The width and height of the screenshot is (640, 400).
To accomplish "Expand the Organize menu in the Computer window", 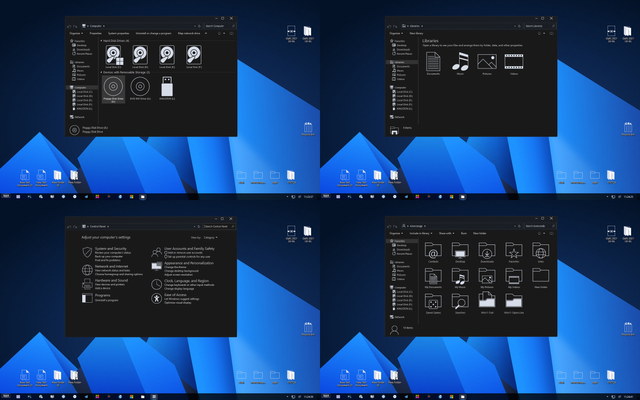I will click(x=75, y=33).
